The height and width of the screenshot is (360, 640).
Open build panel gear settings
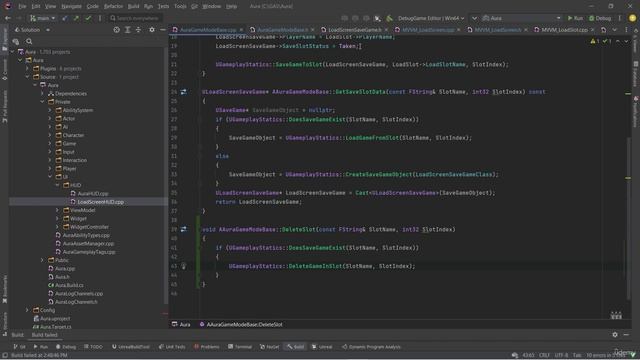[x=615, y=335]
